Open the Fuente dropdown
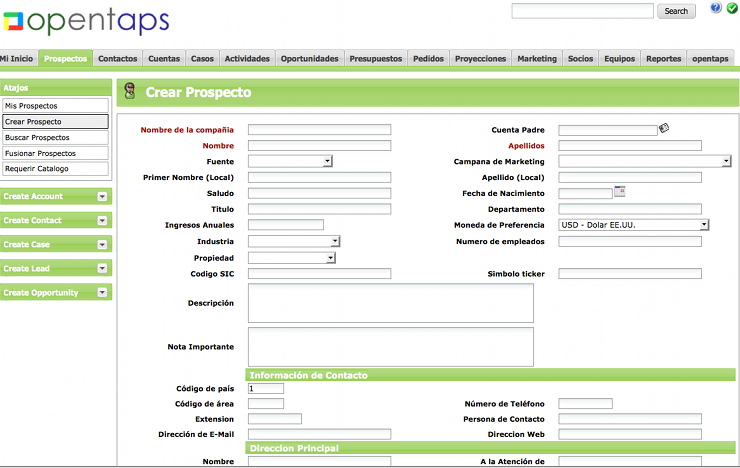 (x=290, y=162)
